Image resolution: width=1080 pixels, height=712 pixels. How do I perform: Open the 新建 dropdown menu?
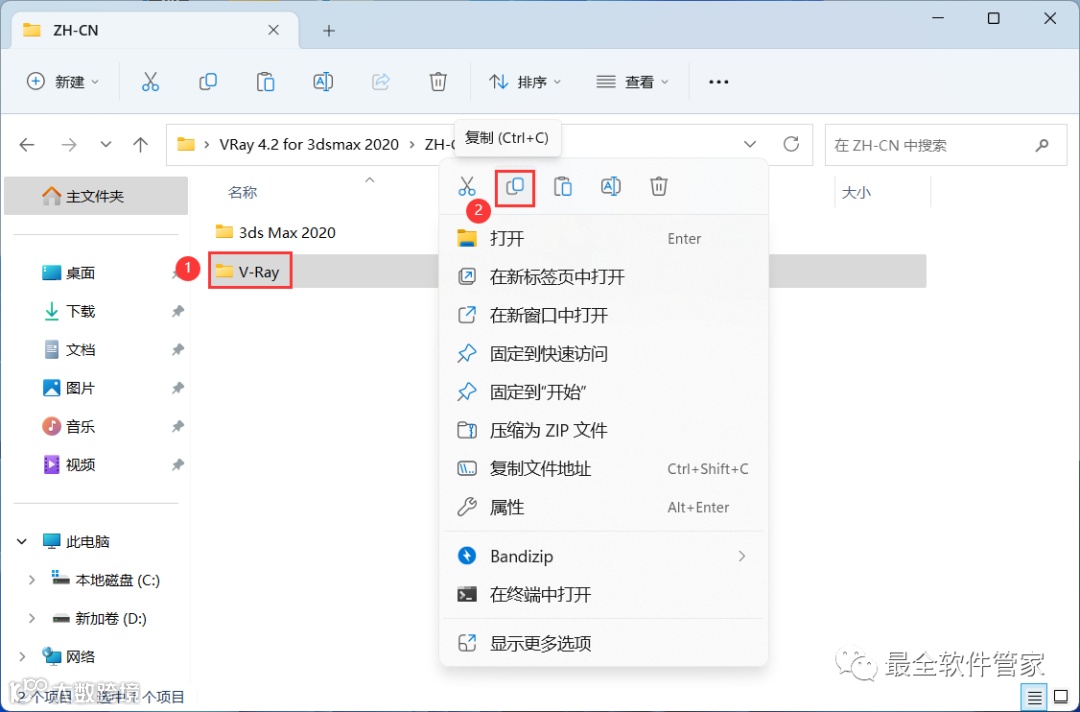click(x=63, y=82)
